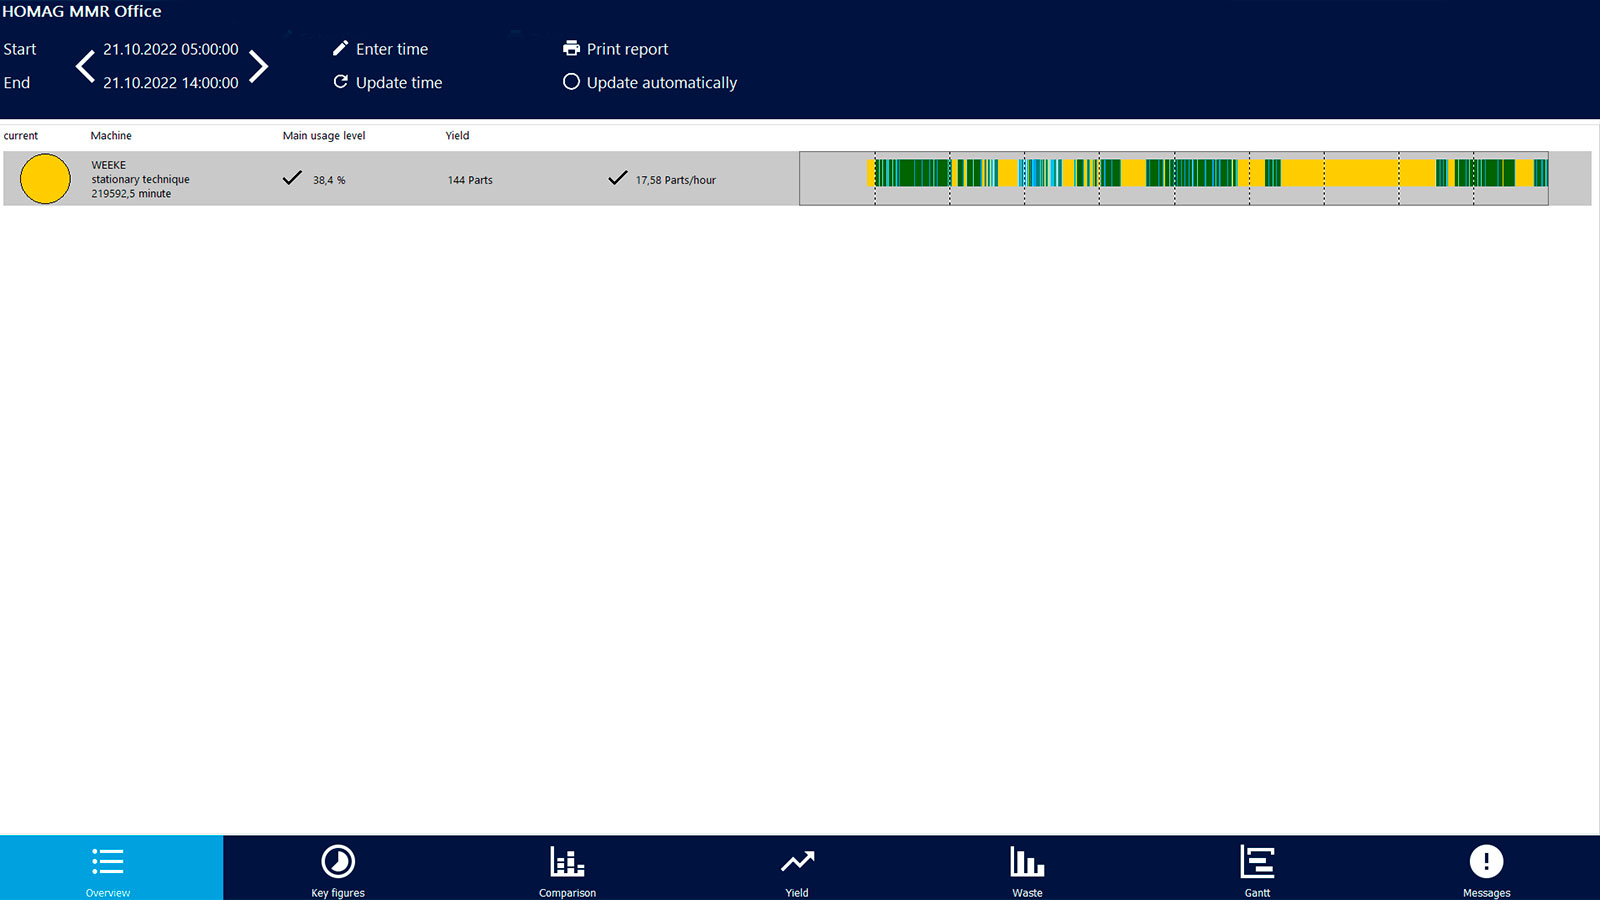1600x900 pixels.
Task: Enable Update automatically radio button
Action: (571, 82)
